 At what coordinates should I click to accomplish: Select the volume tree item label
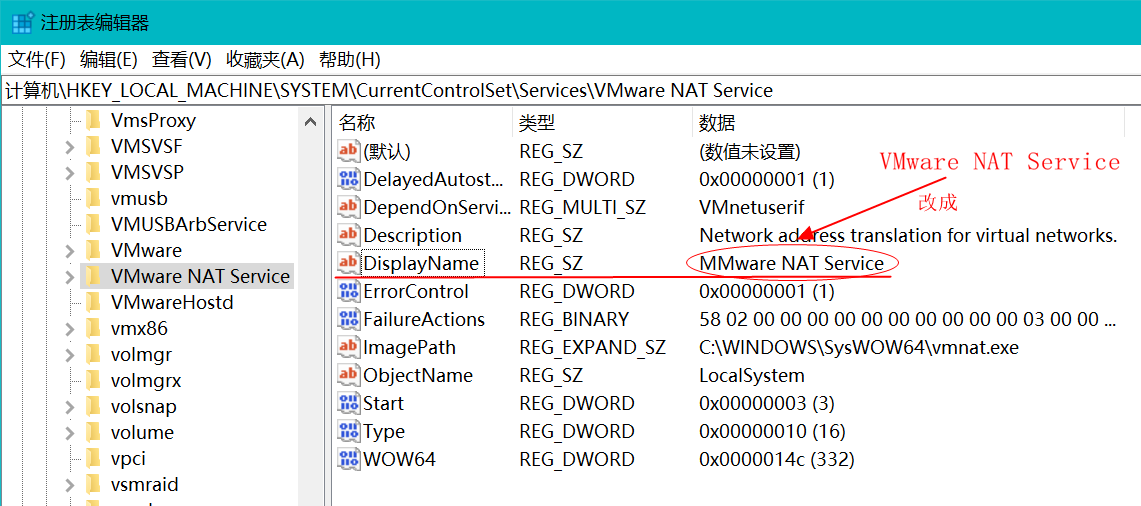tap(143, 433)
